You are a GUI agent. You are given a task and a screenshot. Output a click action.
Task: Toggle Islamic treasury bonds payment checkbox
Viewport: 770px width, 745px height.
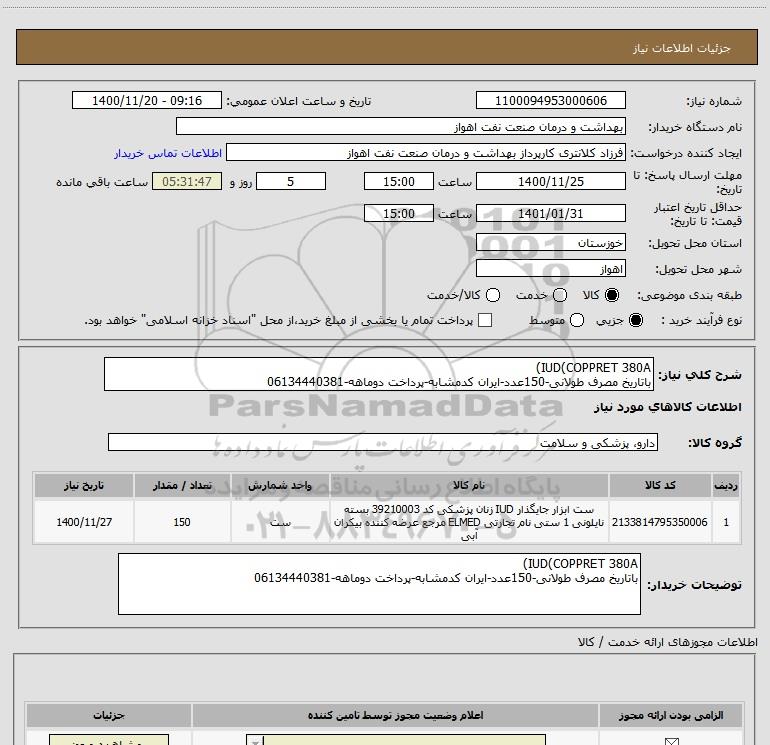coord(485,320)
